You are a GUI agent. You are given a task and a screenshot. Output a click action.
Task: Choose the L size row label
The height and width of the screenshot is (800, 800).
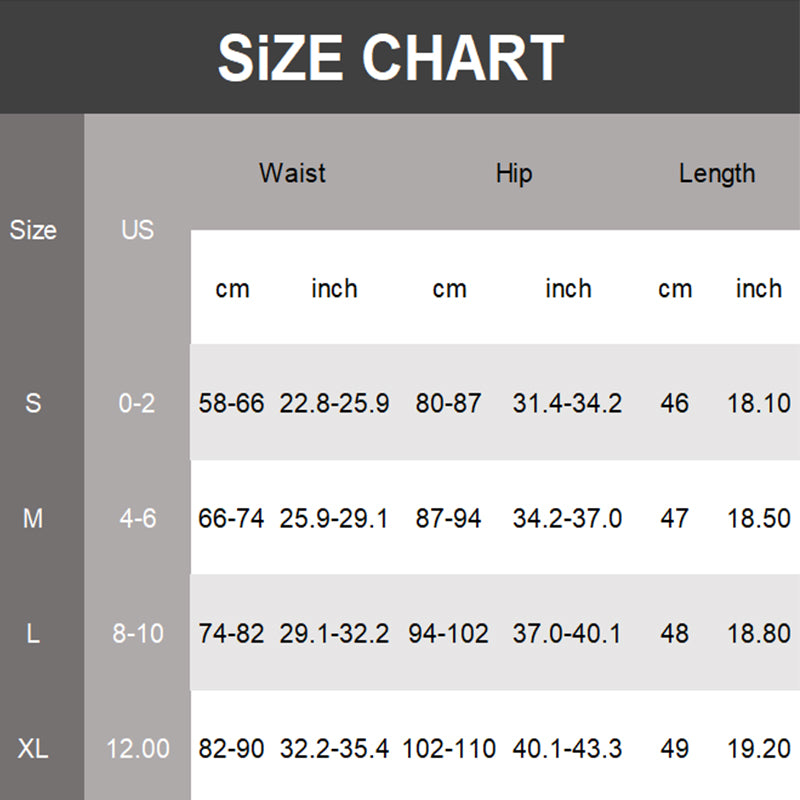(33, 634)
